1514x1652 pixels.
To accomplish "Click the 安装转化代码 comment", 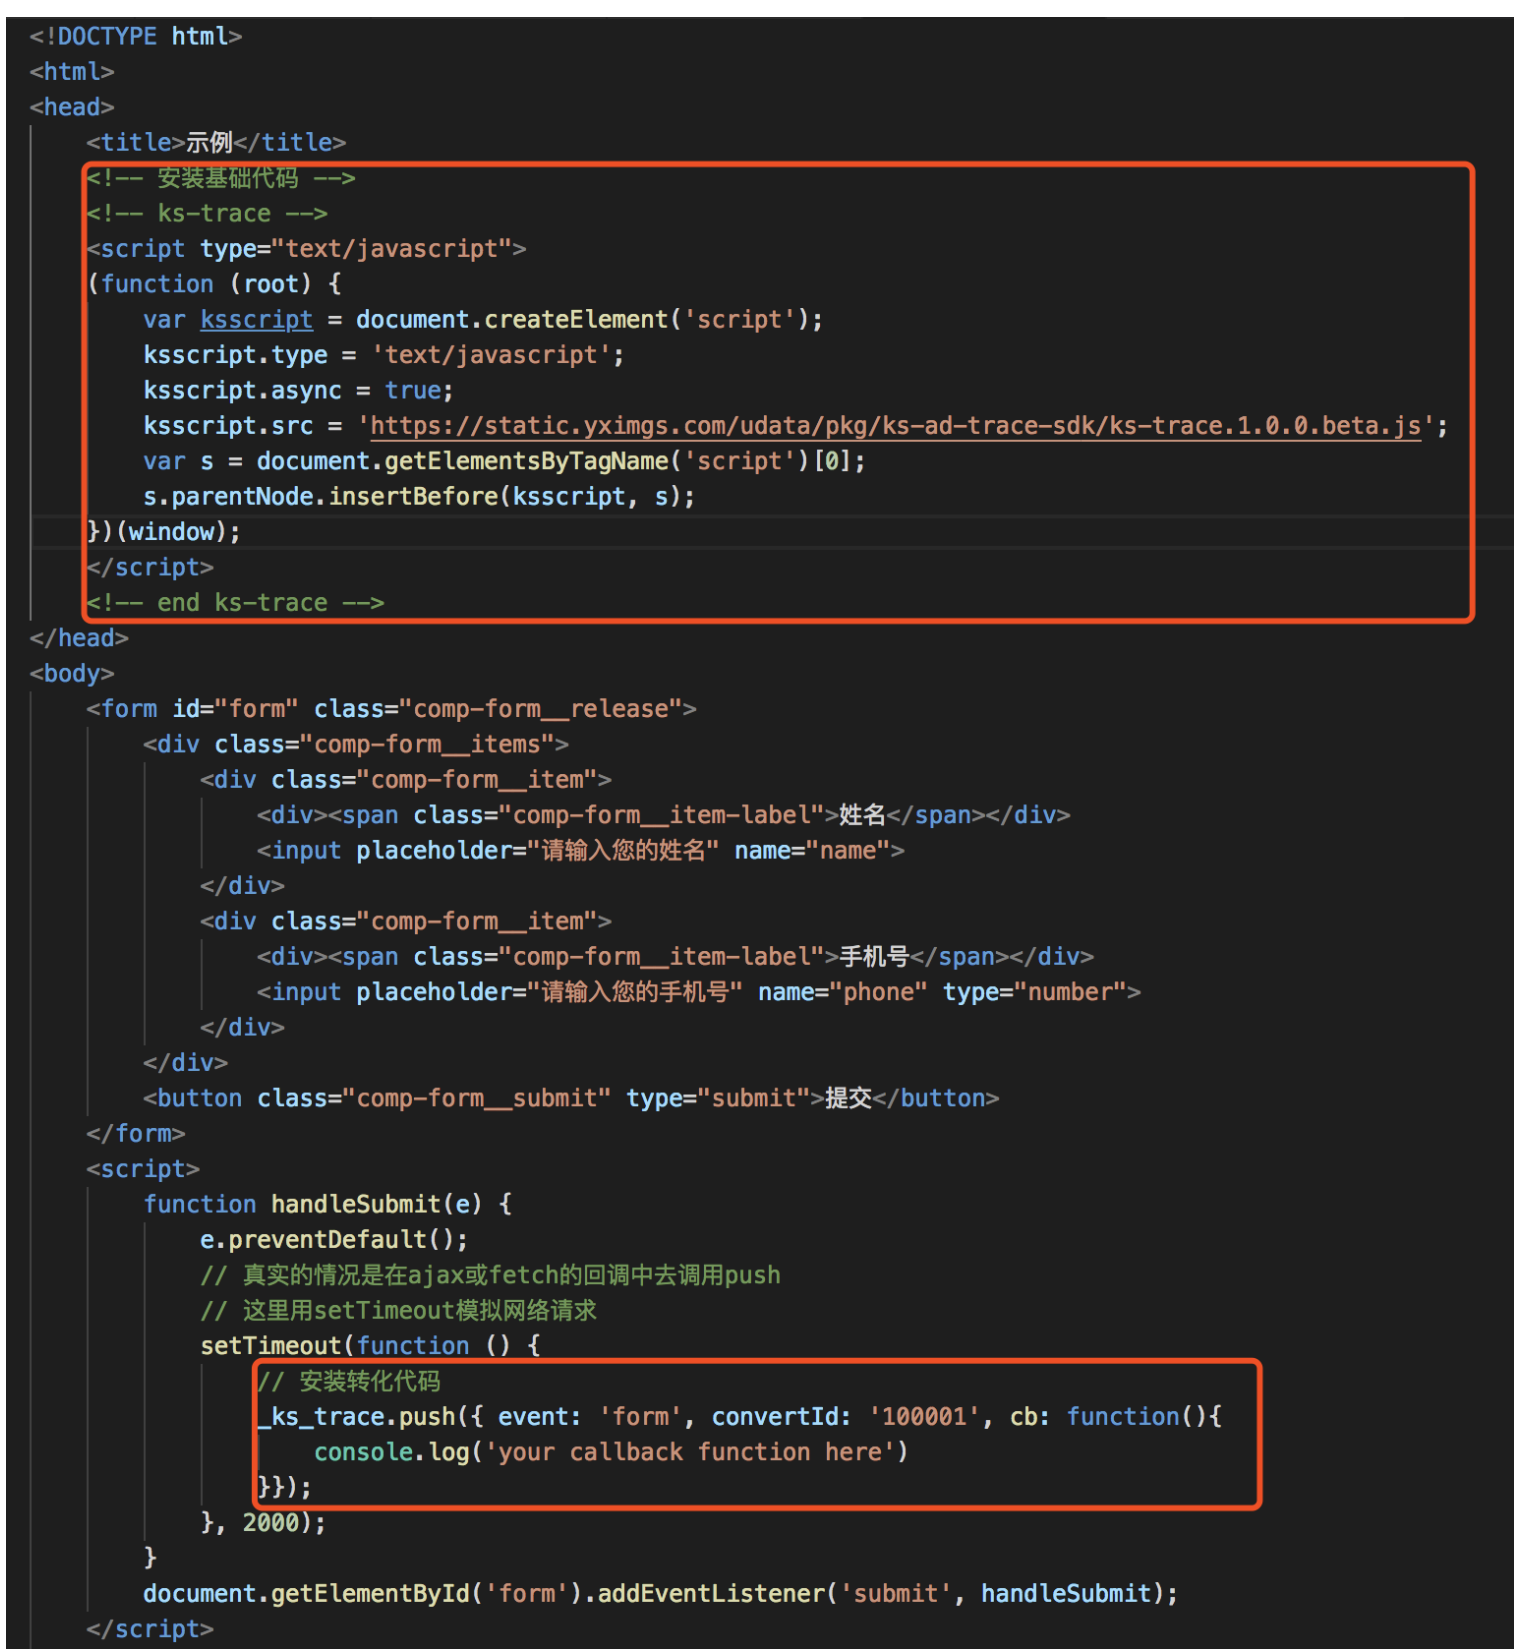I will [368, 1382].
